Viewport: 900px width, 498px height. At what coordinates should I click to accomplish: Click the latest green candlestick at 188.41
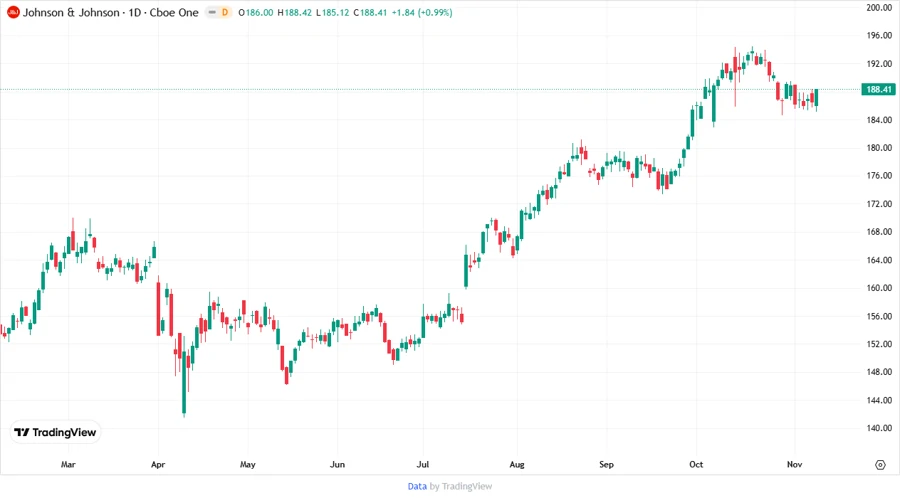tap(816, 98)
